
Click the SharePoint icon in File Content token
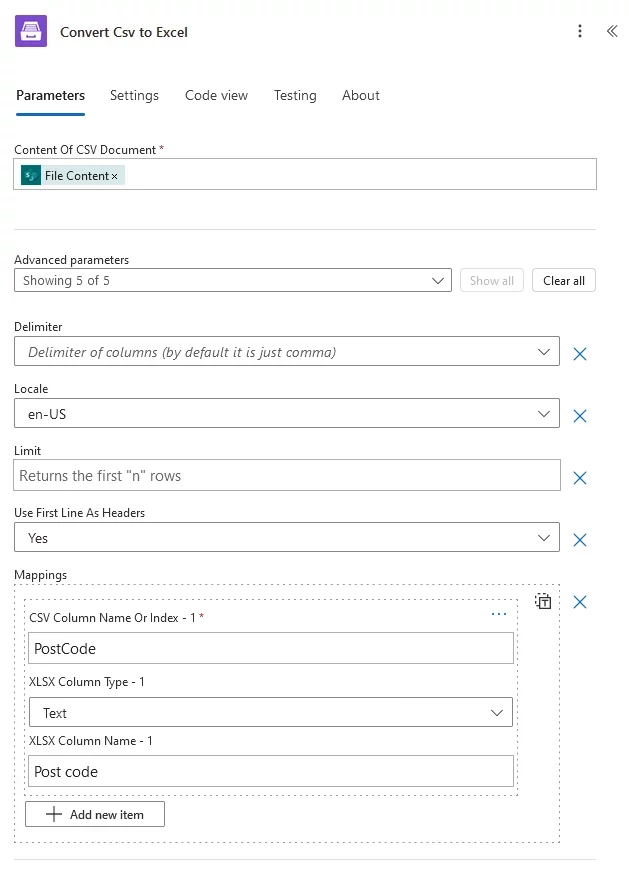coord(31,175)
